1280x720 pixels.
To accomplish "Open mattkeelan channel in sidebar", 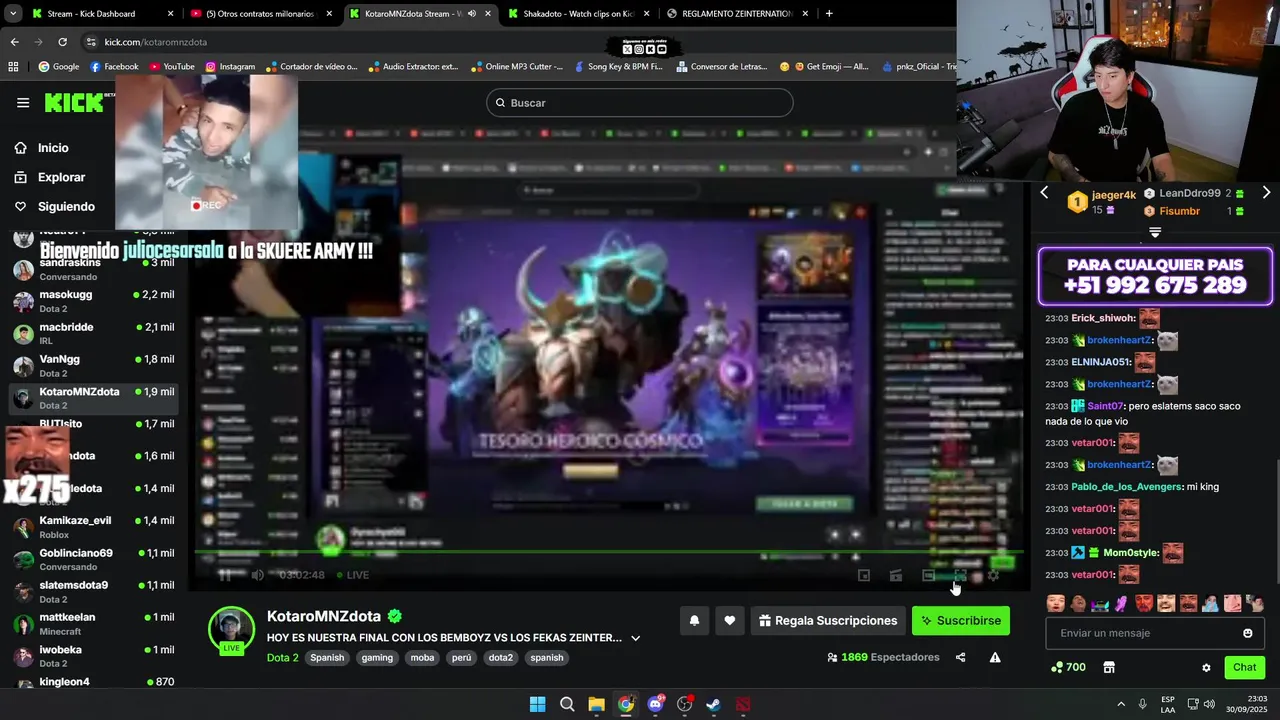I will 94,623.
